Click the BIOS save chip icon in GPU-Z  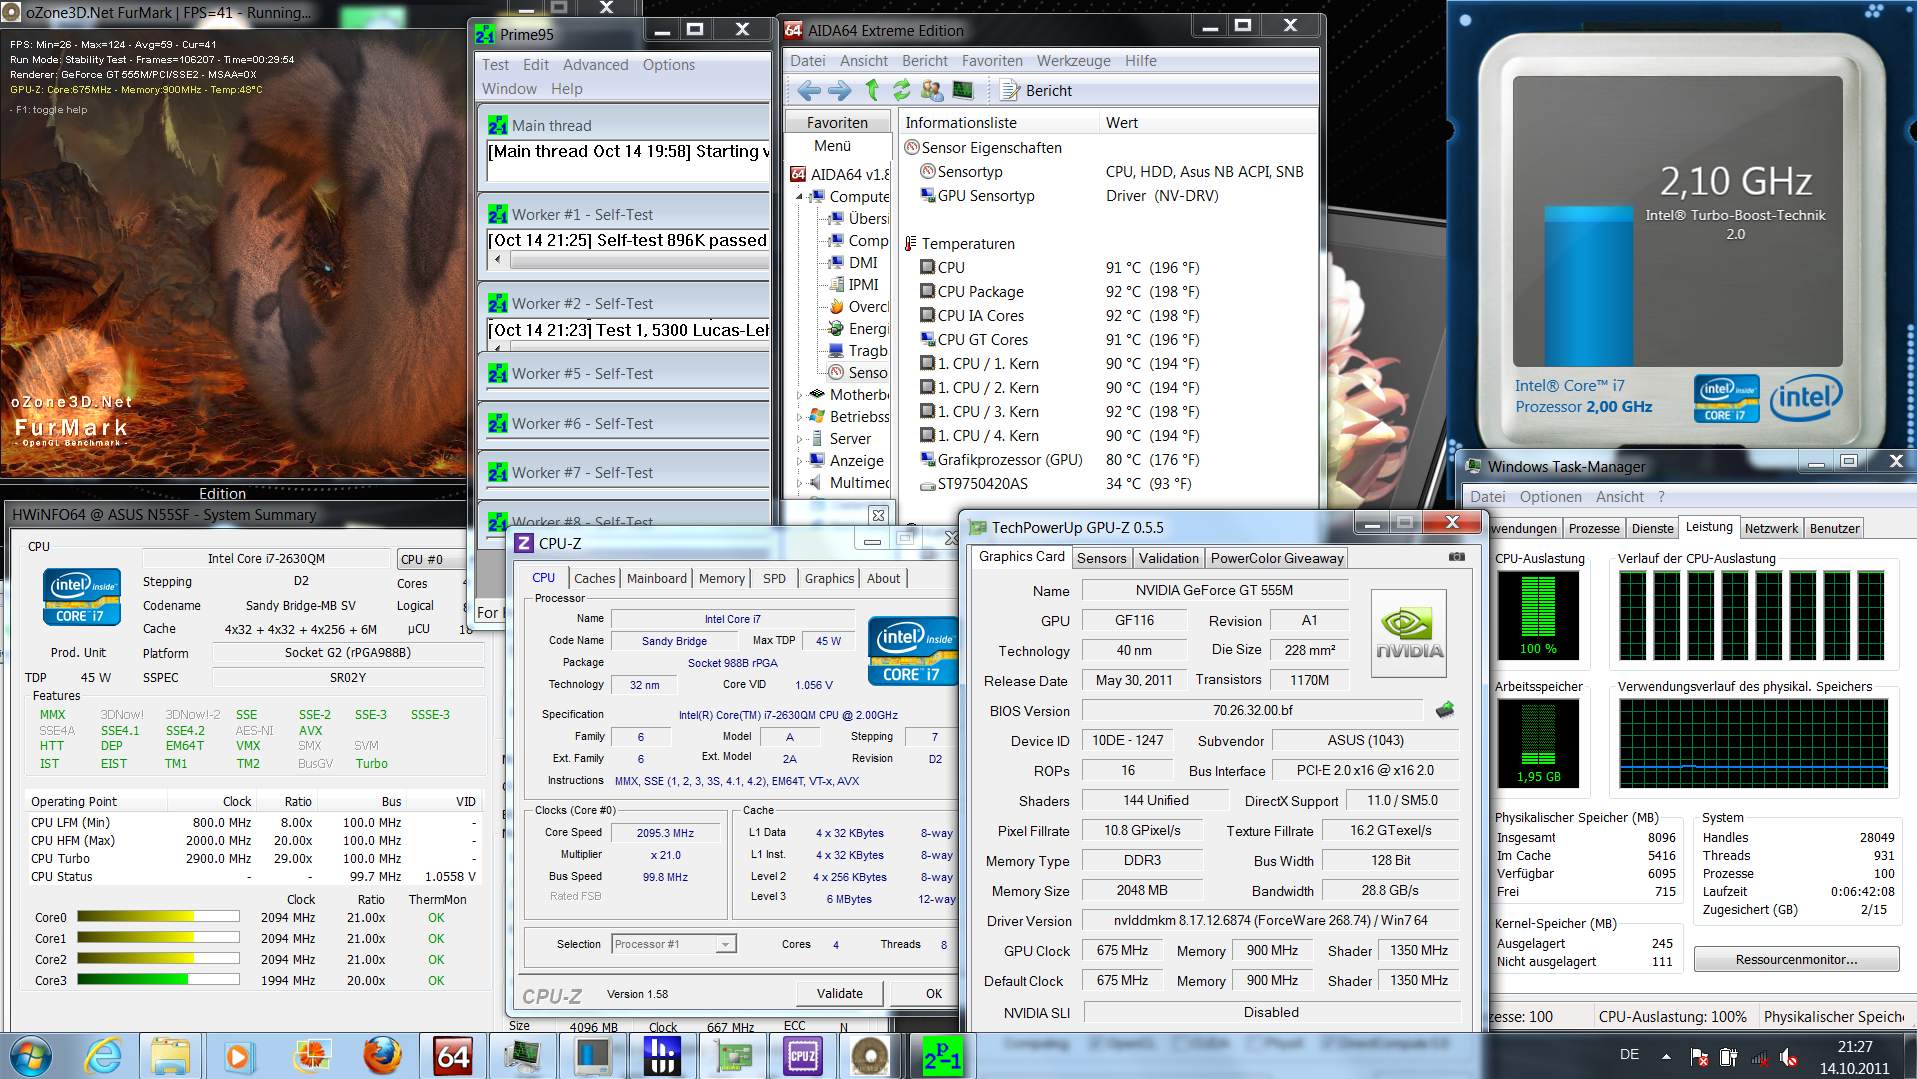1445,710
